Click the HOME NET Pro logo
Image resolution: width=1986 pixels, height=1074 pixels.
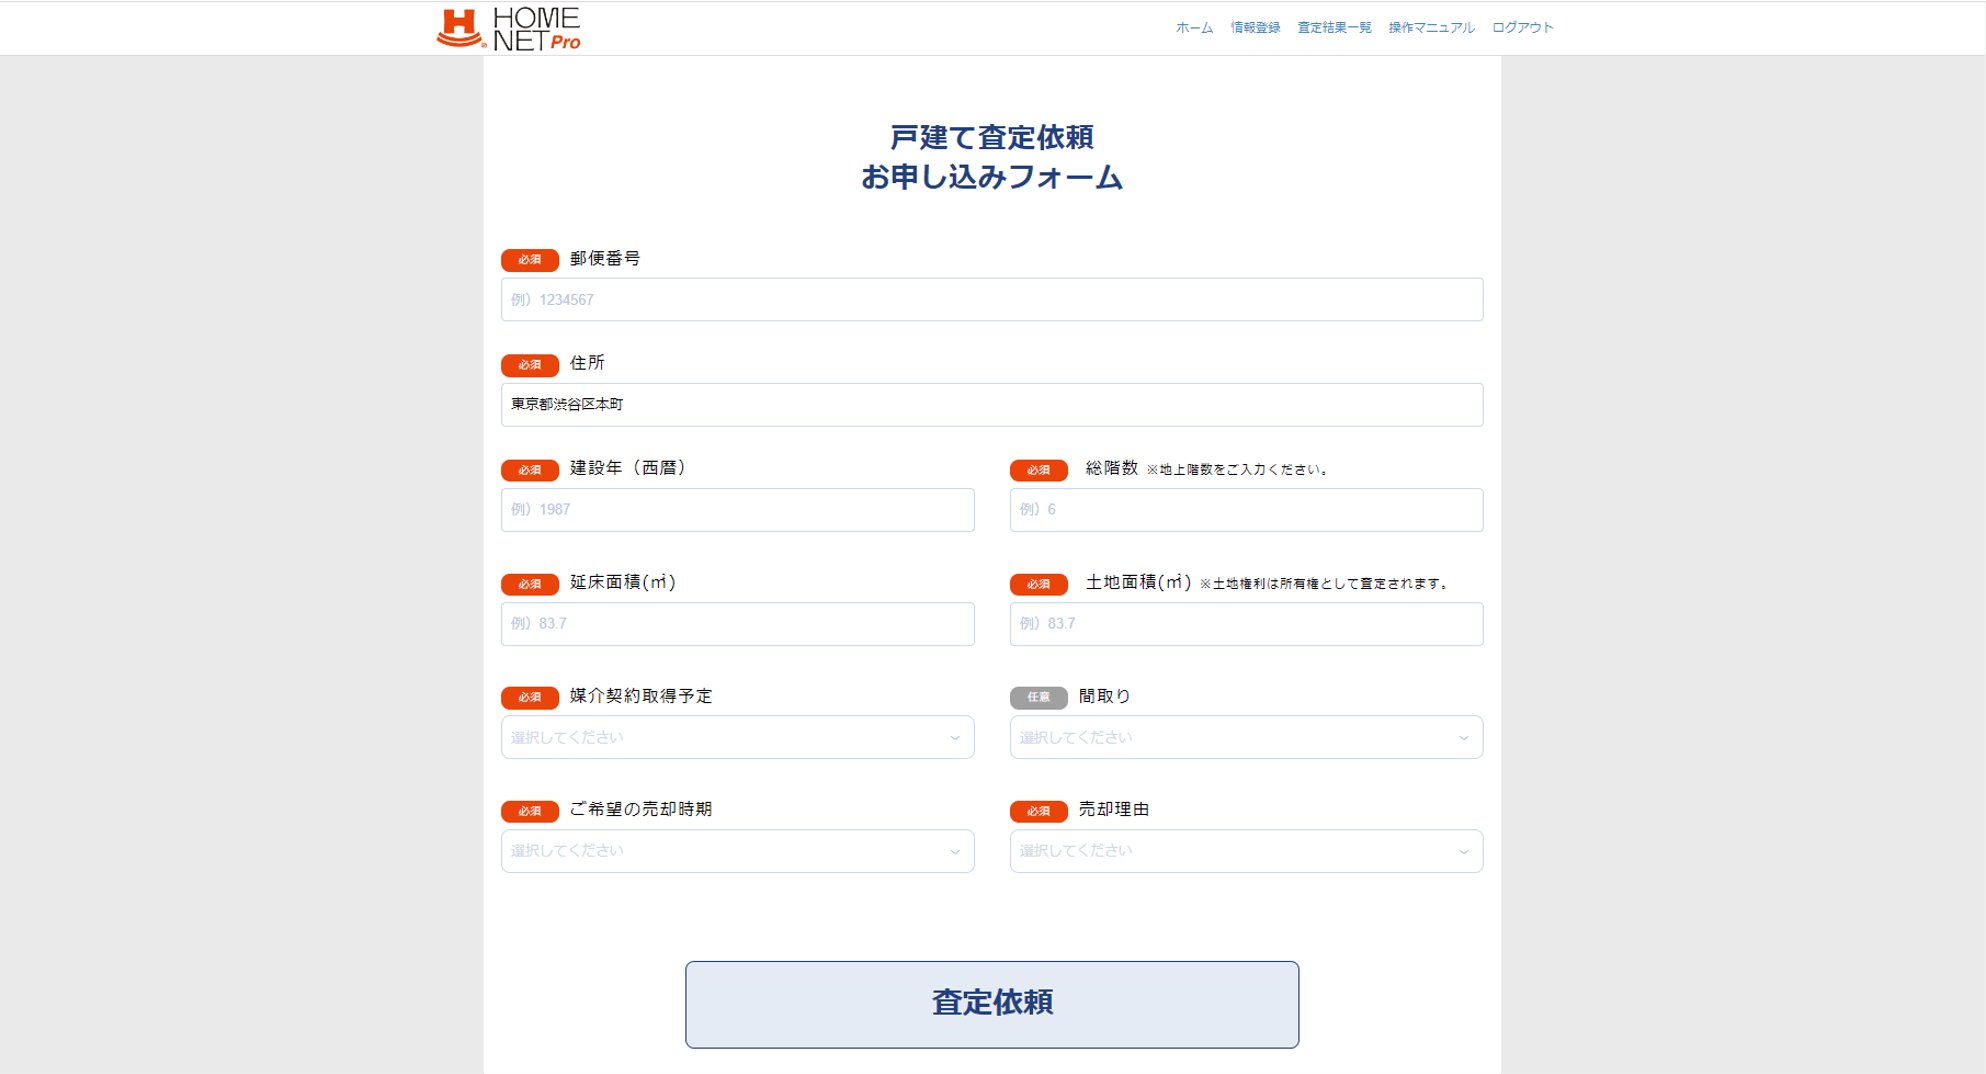(509, 28)
